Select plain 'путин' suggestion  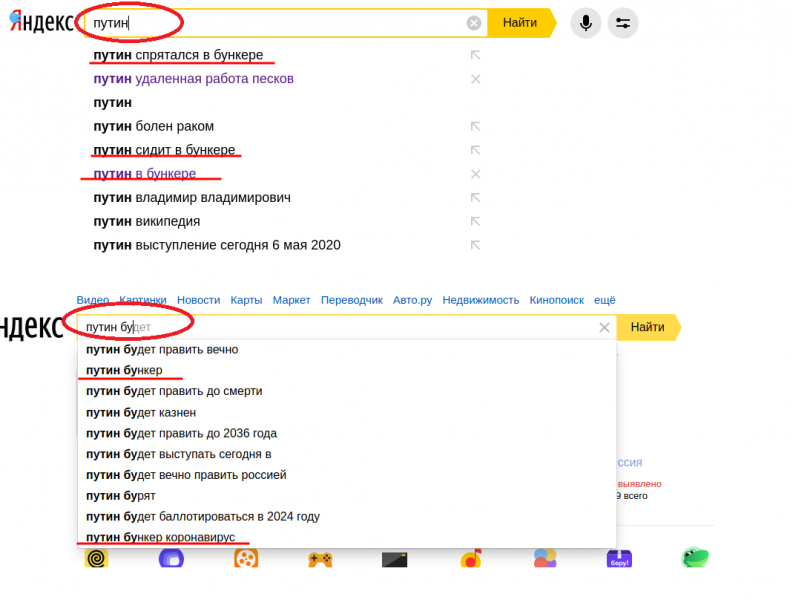[x=112, y=102]
